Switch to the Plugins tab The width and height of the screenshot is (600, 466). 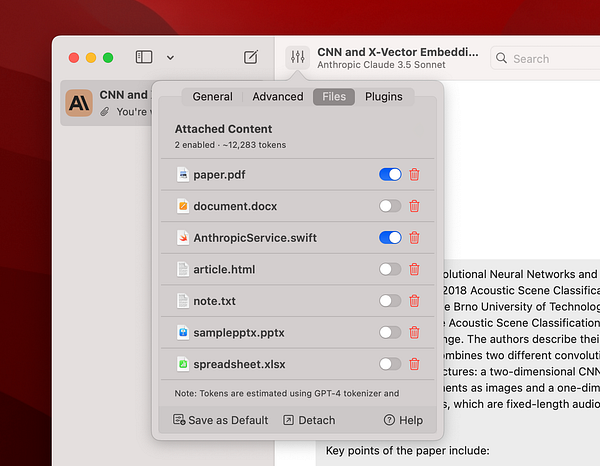[x=383, y=96]
